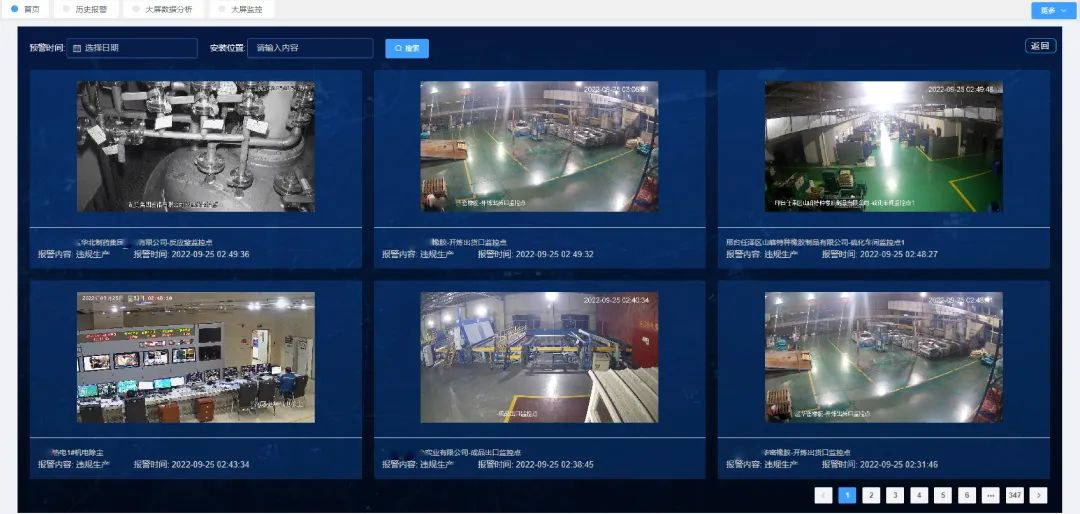Click report time text 2022-09-25 02:38:45

(554, 464)
